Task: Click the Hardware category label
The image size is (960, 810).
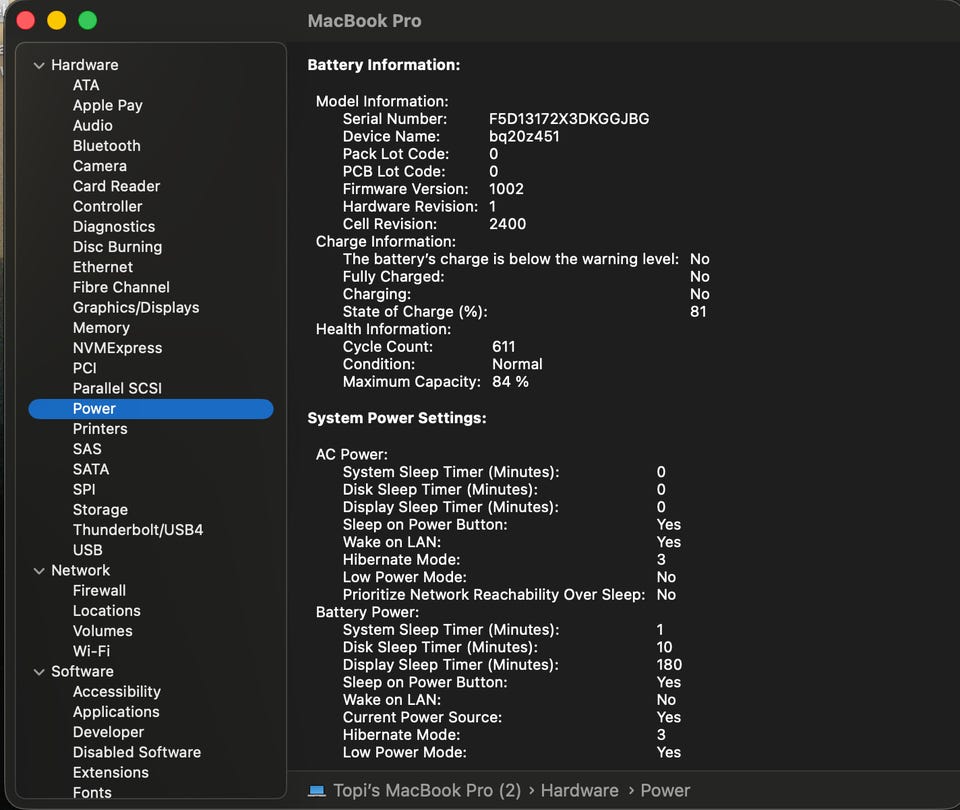Action: [84, 65]
